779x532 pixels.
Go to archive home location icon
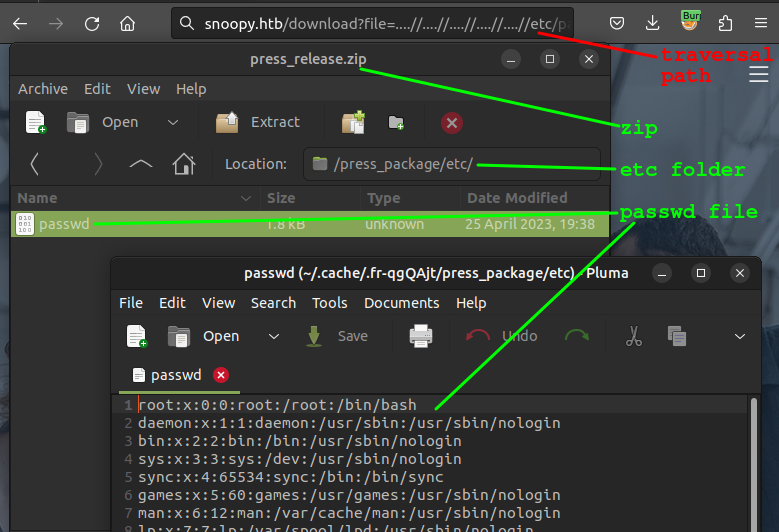183,164
